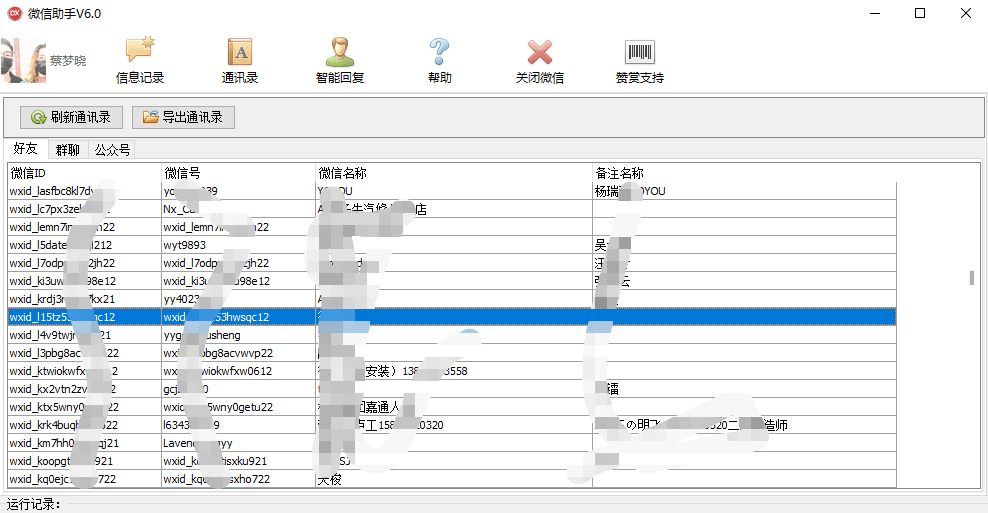
Task: Click the vertical scrollbar thumb
Action: pos(971,278)
